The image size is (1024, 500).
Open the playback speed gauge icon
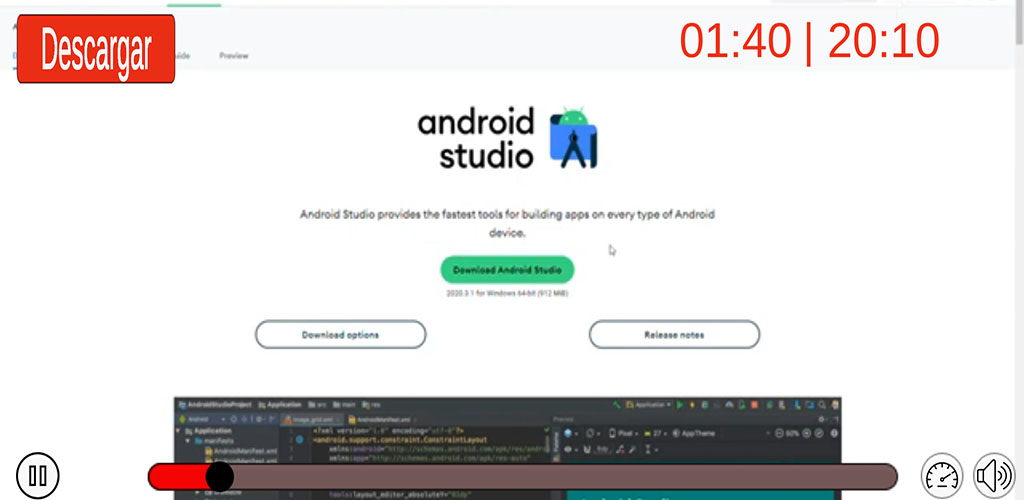tap(942, 476)
